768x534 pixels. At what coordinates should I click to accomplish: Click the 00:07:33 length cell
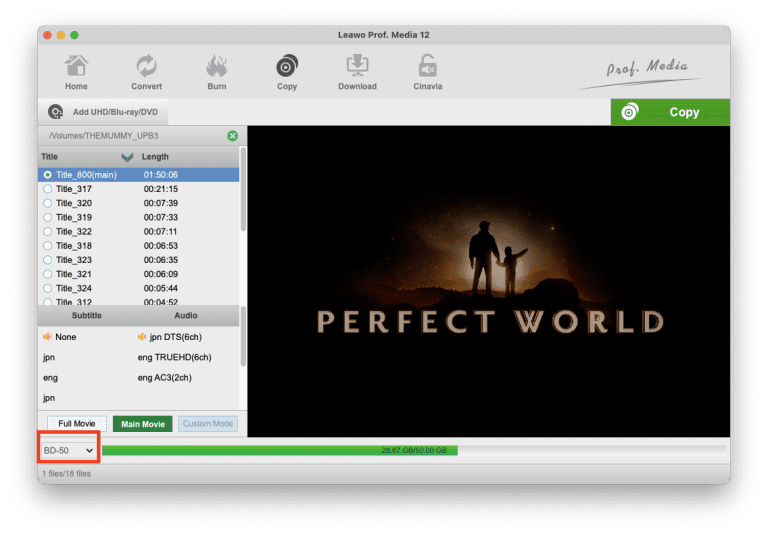161,218
